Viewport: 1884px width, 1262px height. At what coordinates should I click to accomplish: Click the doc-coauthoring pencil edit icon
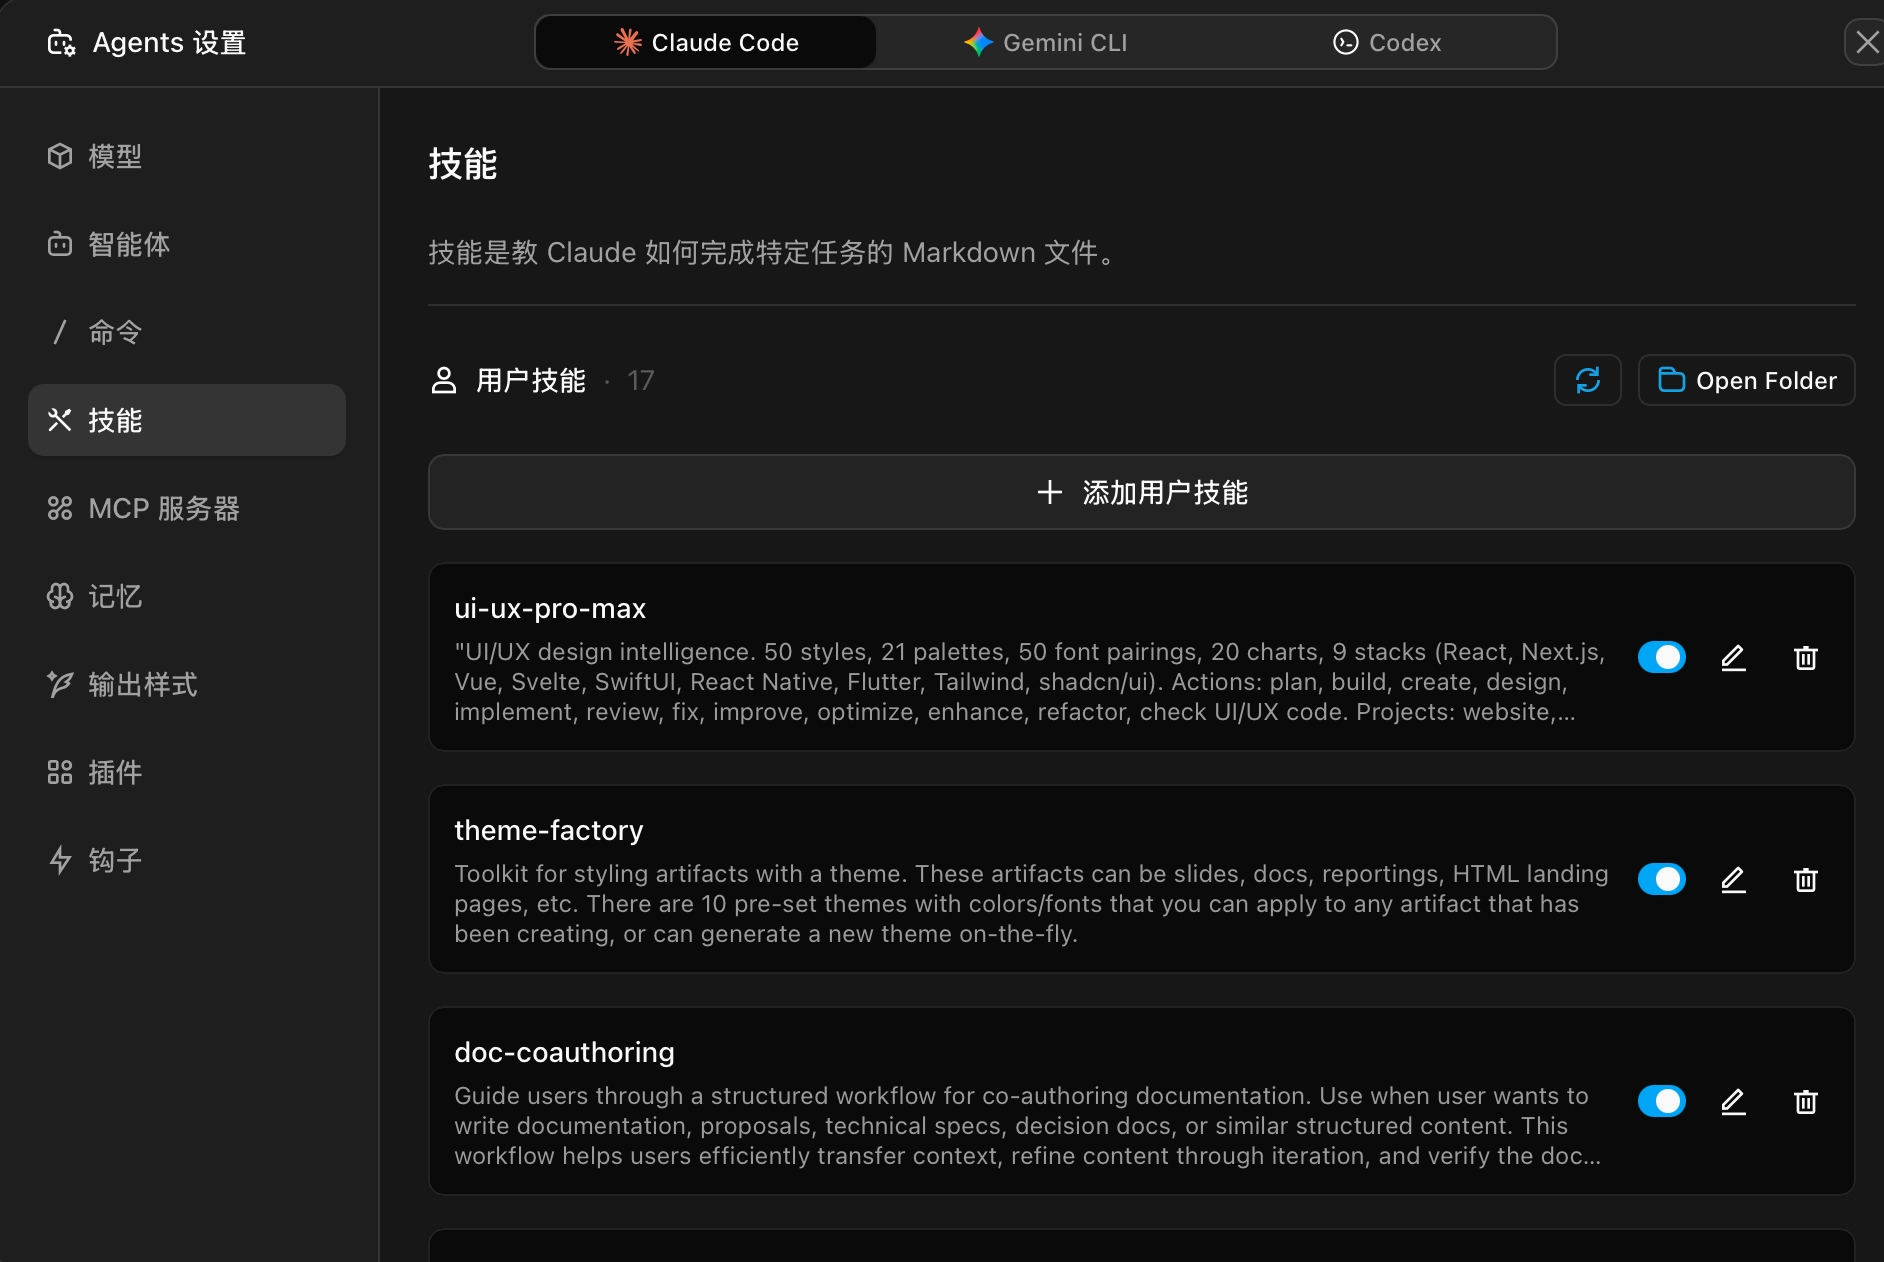tap(1733, 1102)
